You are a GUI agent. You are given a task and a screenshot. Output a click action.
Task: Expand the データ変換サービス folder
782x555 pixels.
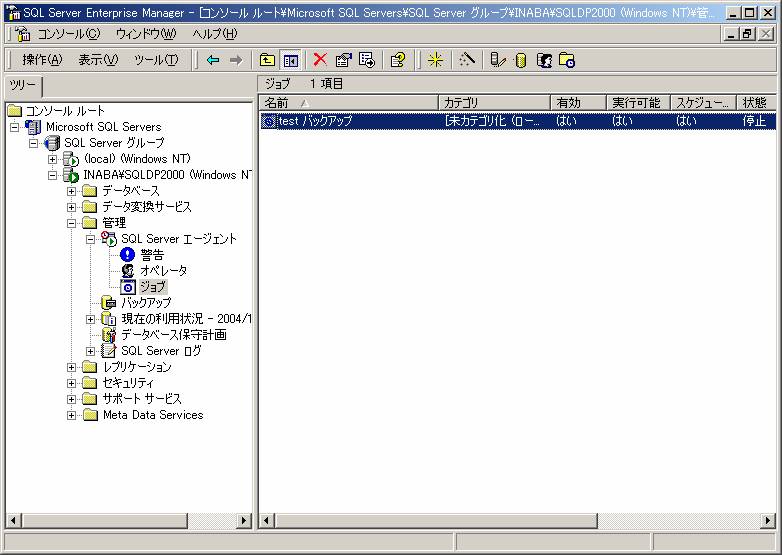71,207
